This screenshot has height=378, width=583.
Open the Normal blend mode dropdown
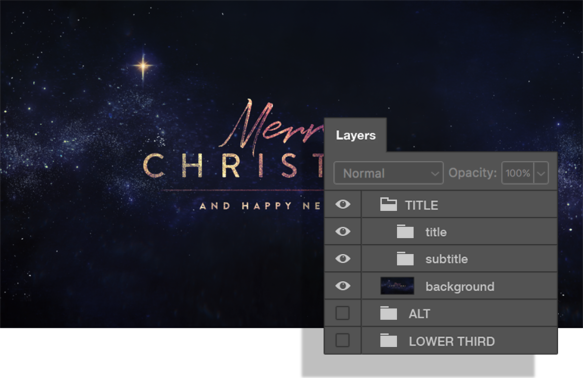coord(389,173)
